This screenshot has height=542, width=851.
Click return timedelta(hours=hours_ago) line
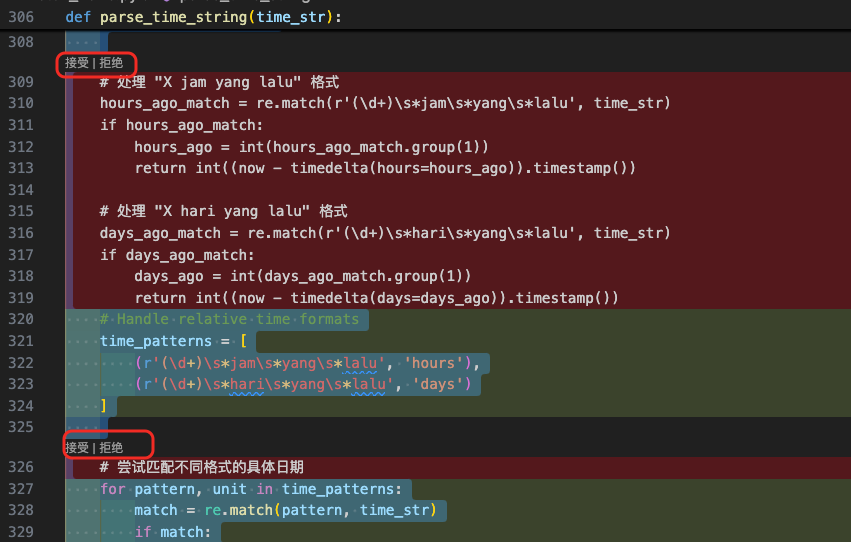[x=385, y=168]
